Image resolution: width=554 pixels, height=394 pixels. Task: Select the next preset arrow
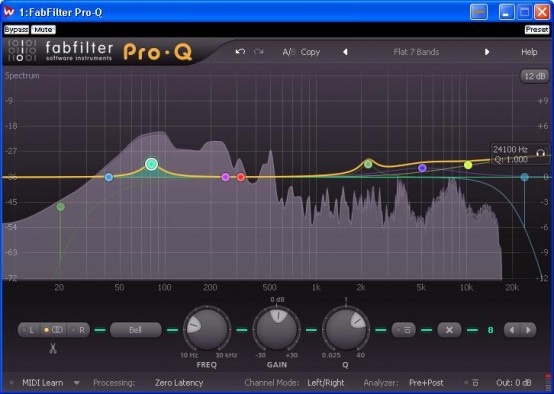point(487,52)
